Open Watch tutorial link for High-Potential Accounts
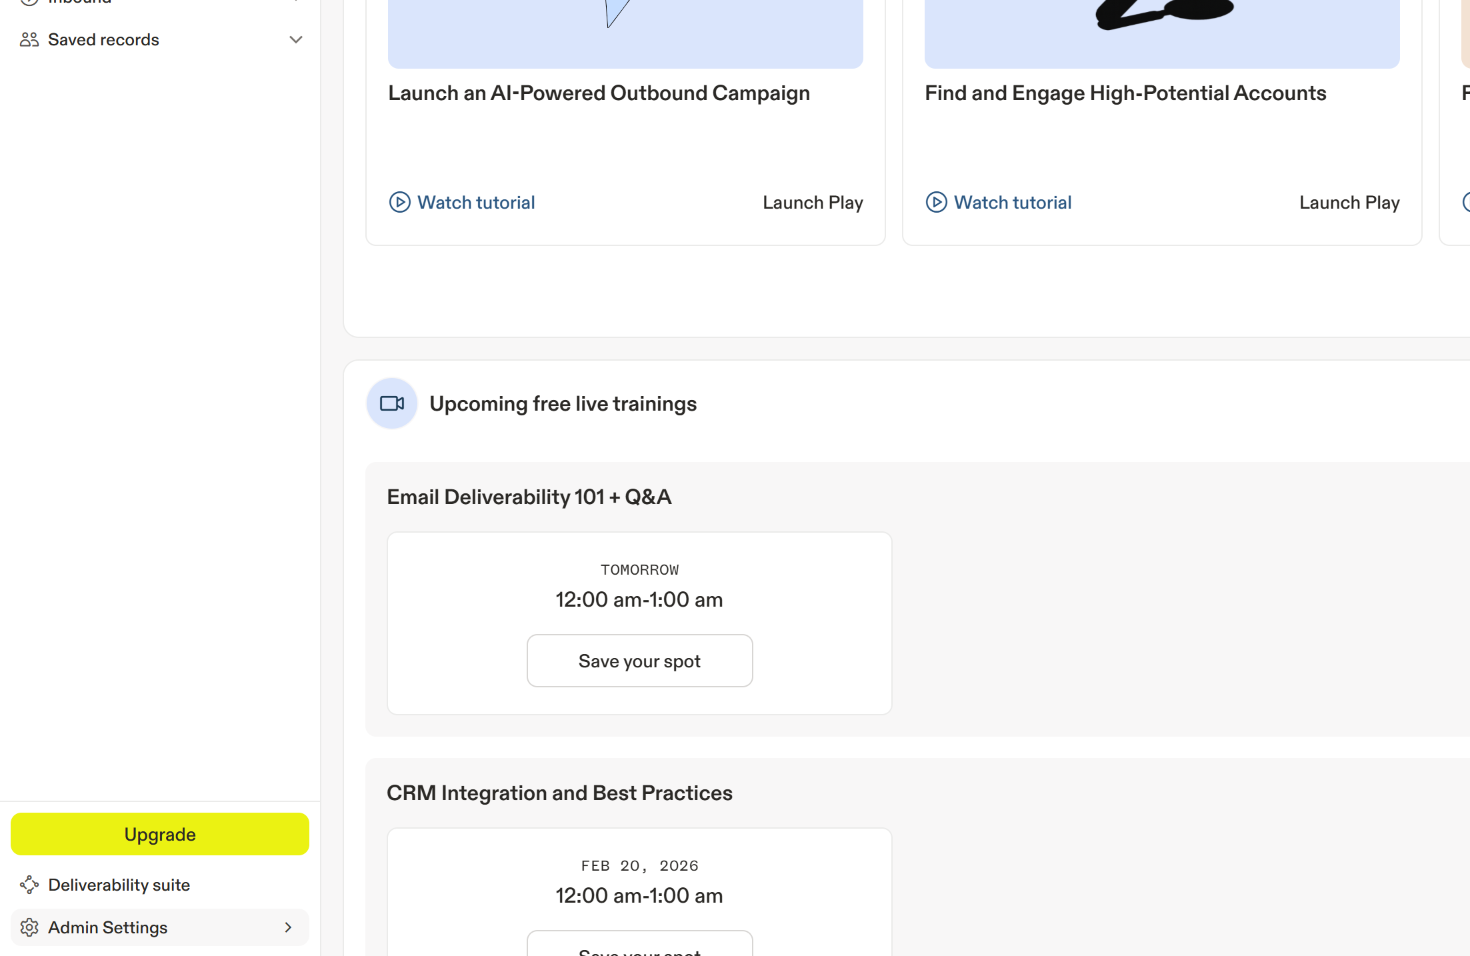 (1012, 202)
